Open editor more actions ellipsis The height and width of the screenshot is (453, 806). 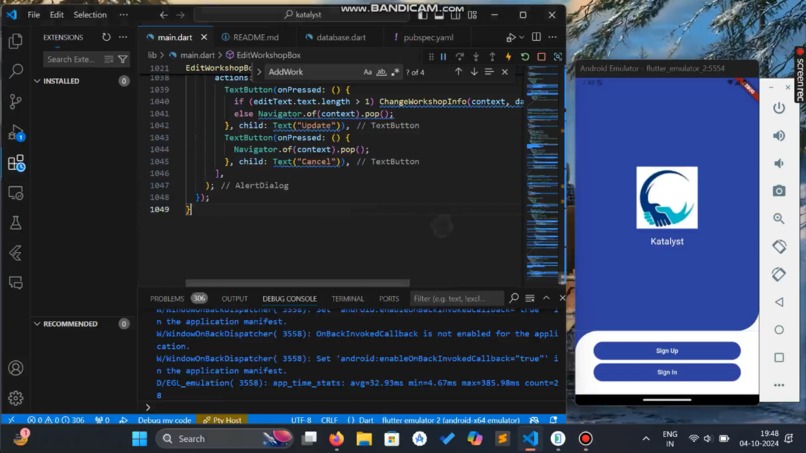553,37
